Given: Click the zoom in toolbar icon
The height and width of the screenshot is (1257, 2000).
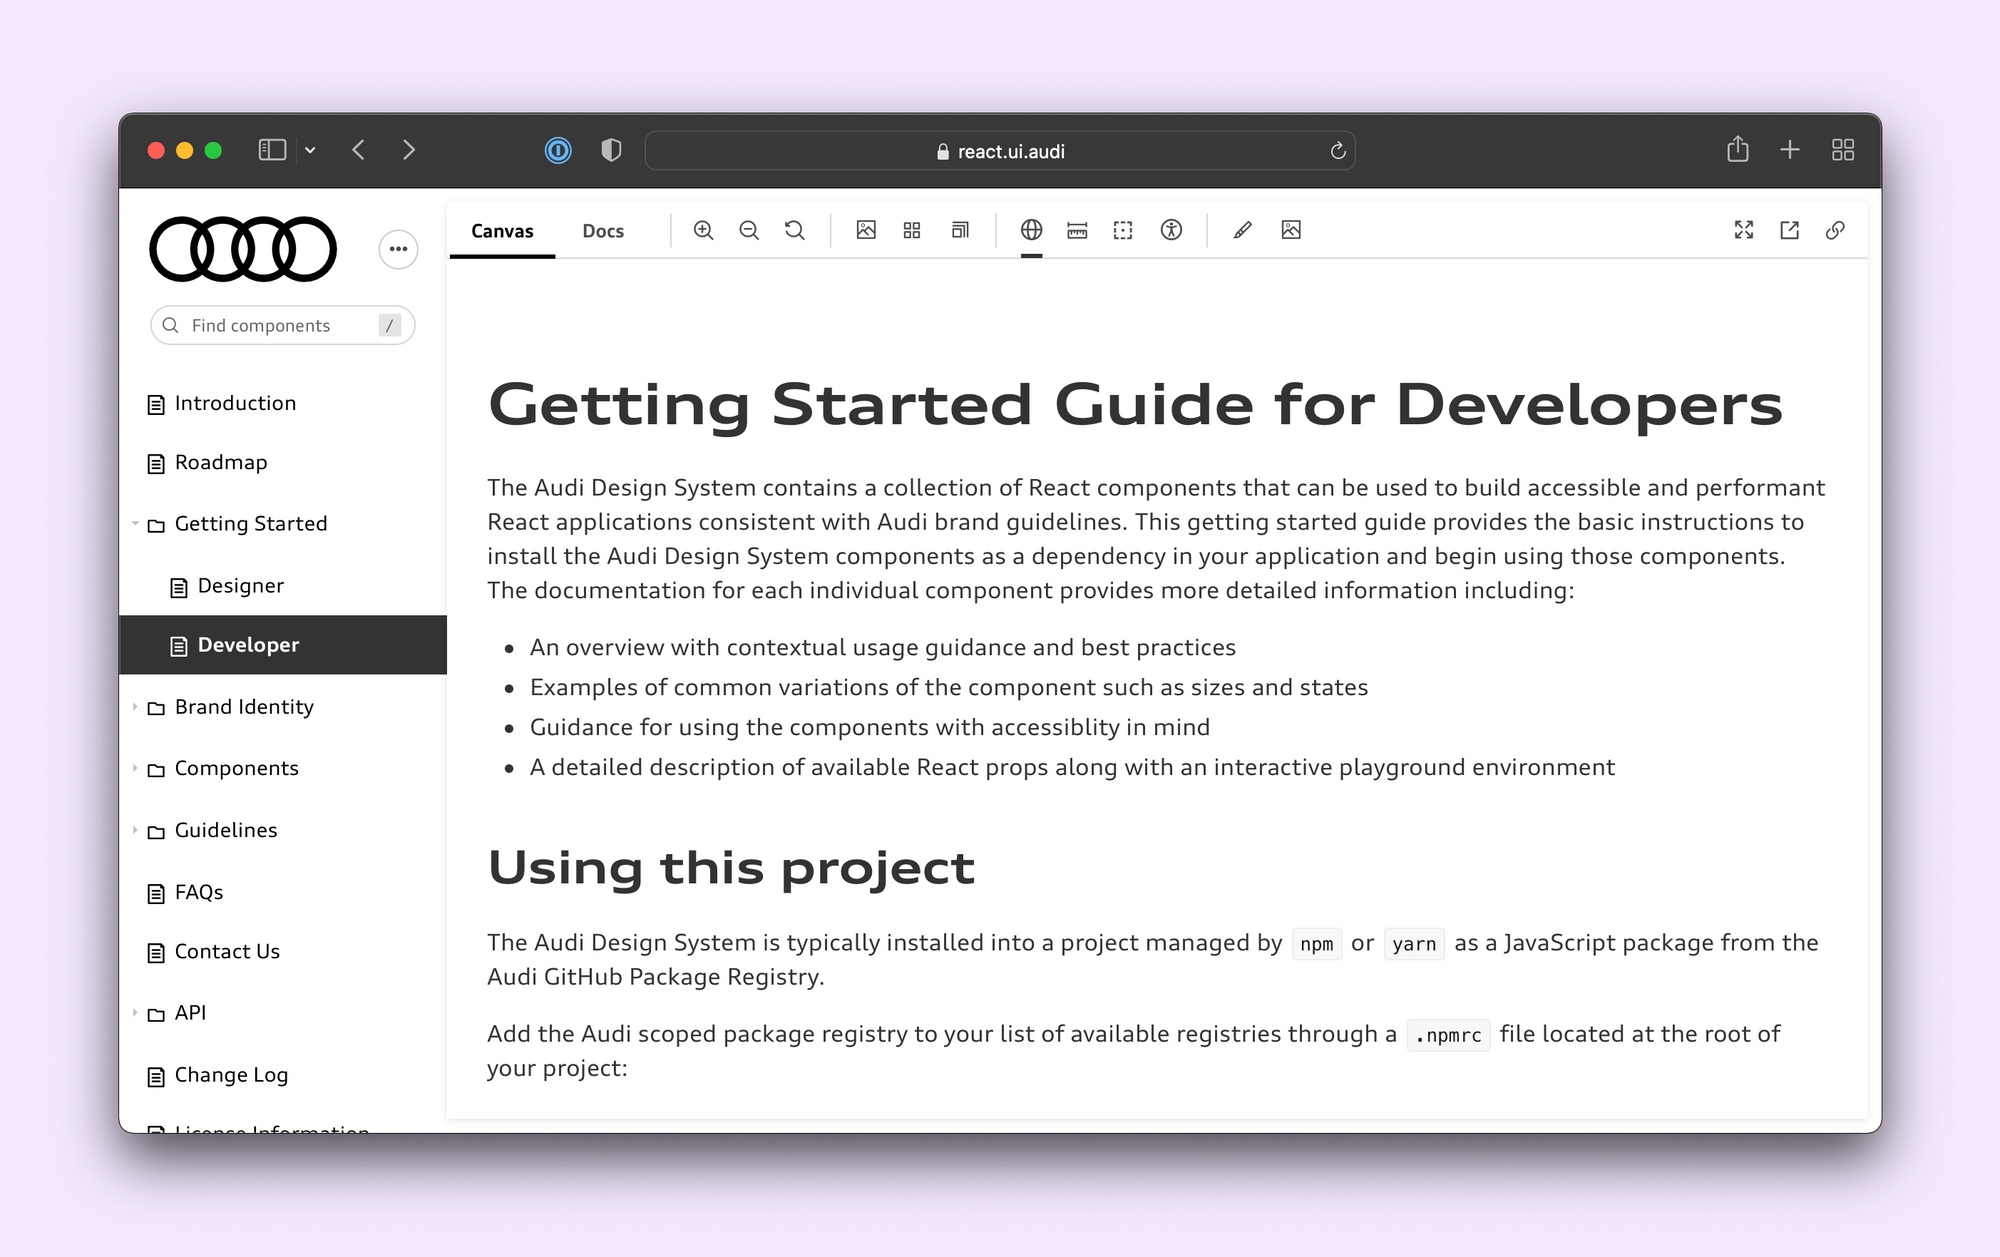Looking at the screenshot, I should (703, 230).
